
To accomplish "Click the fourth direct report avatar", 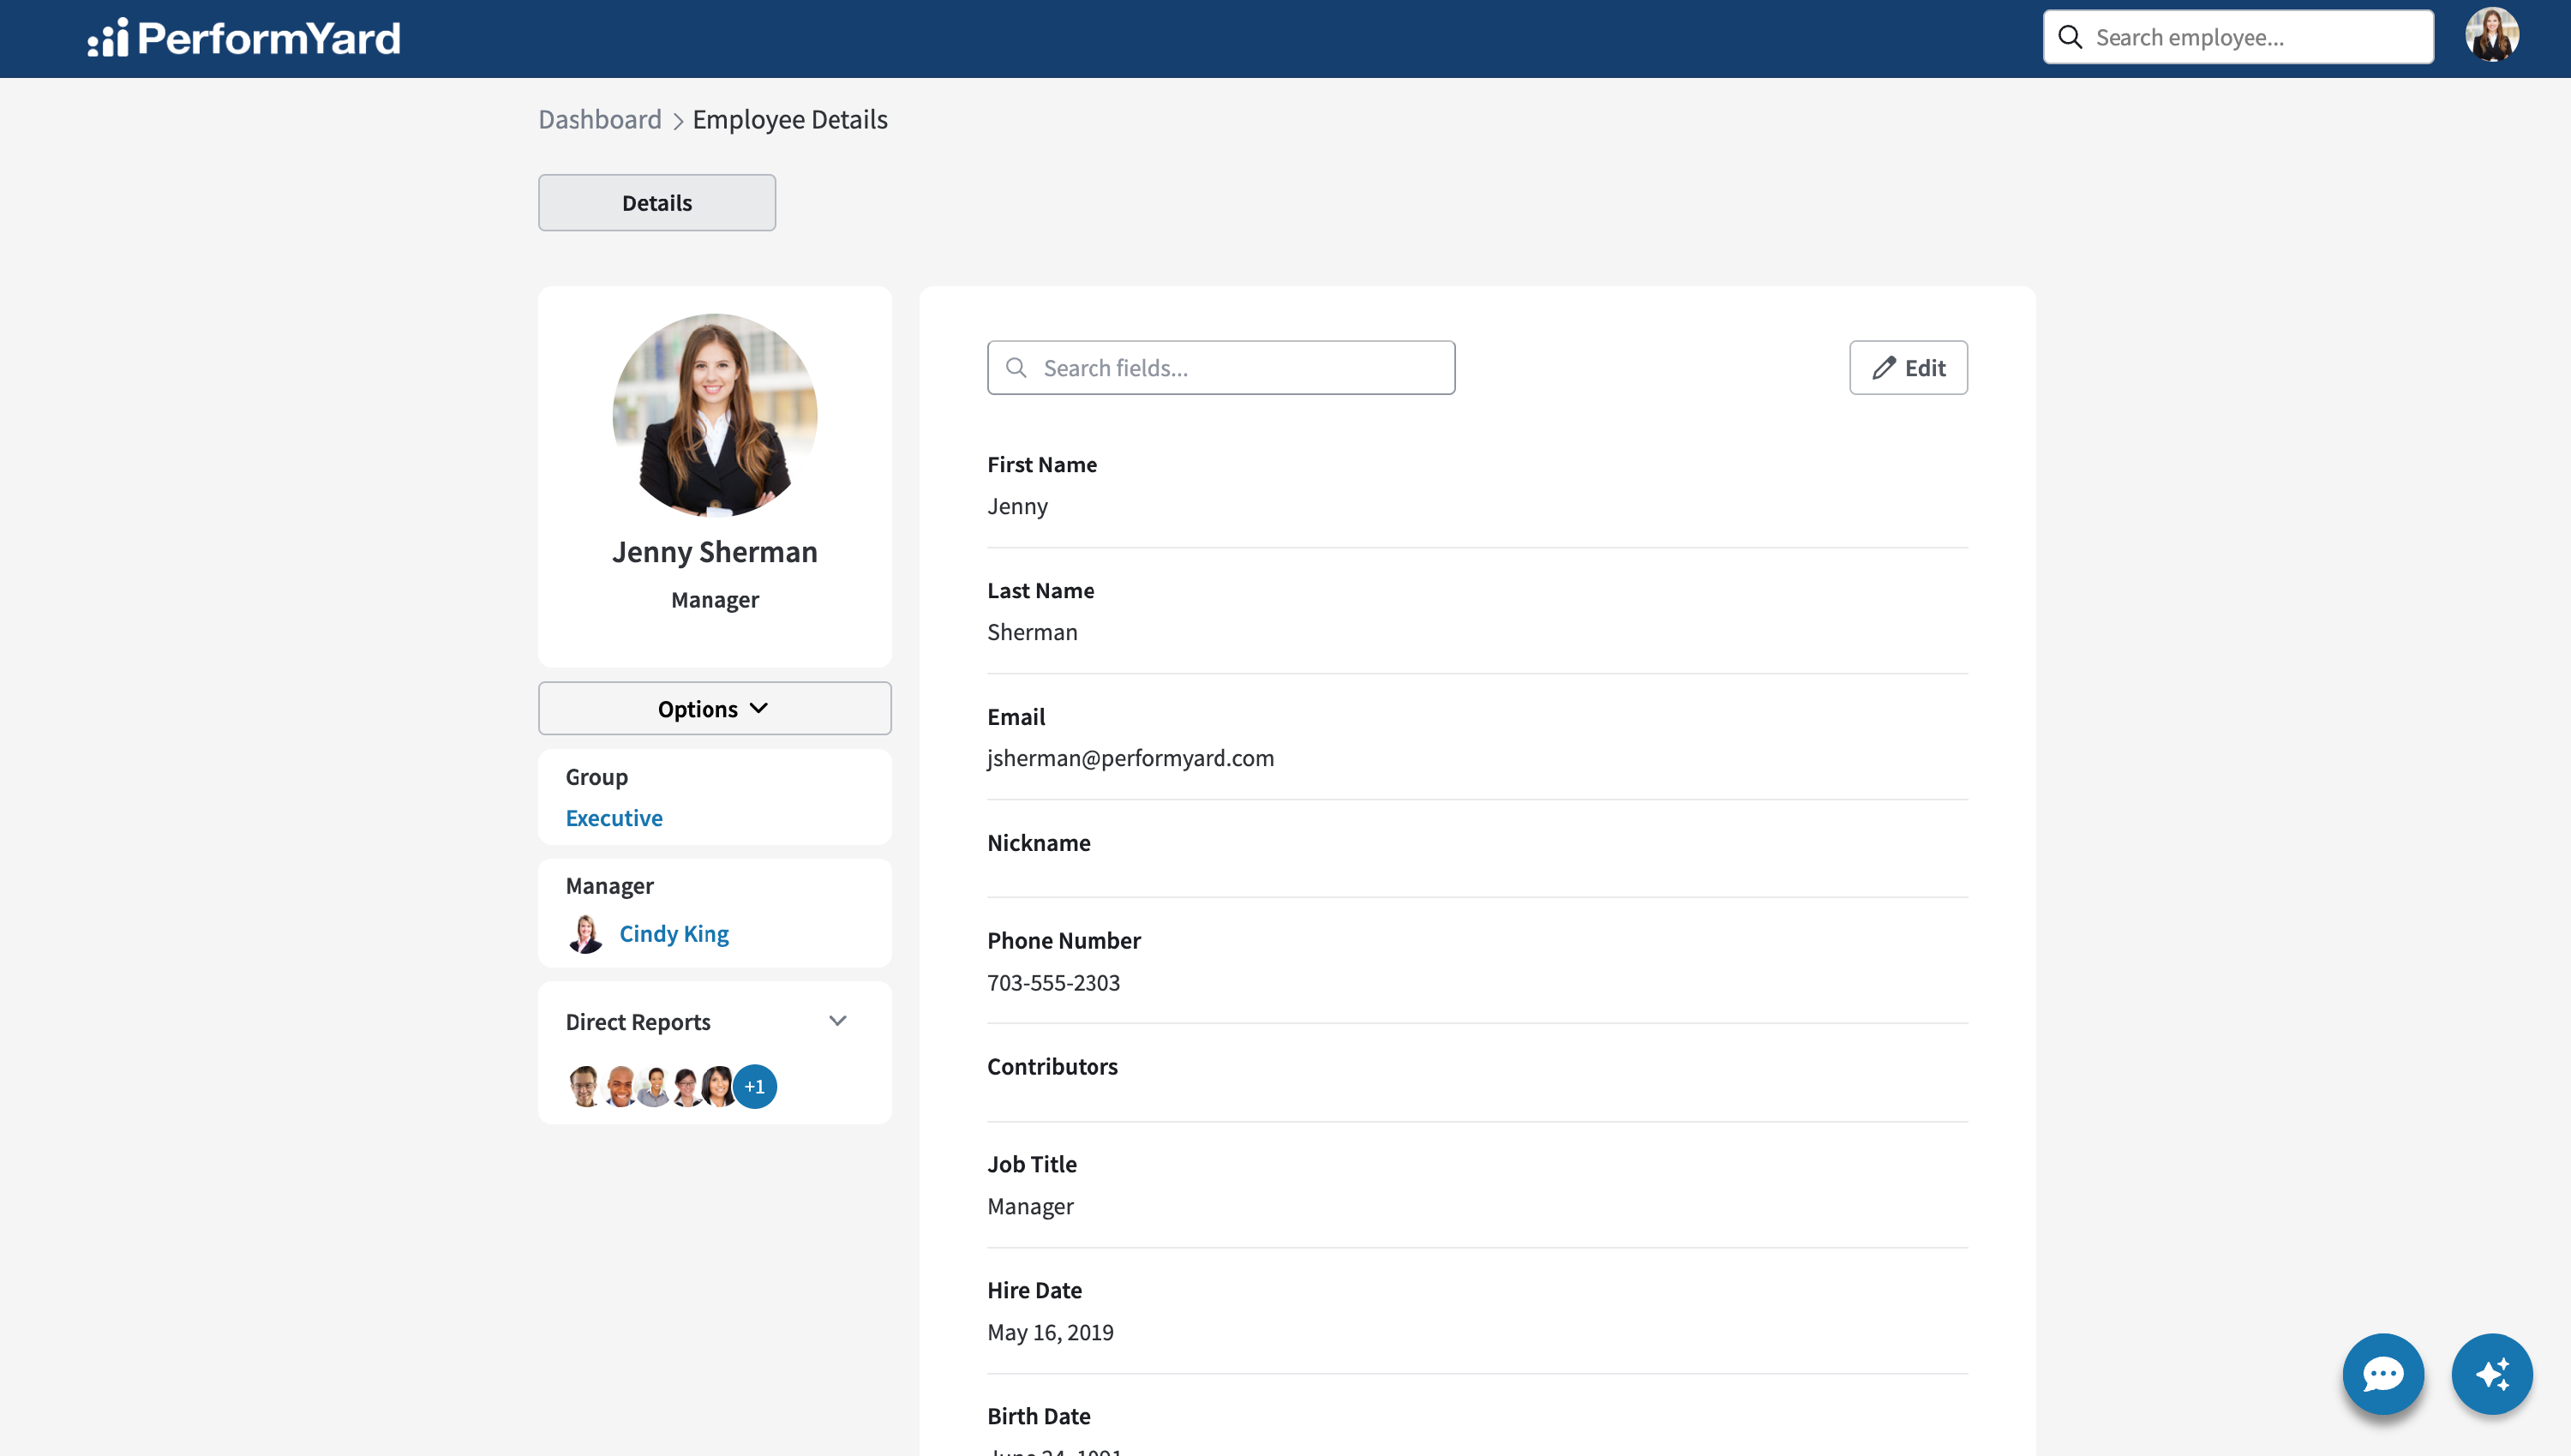I will click(686, 1086).
